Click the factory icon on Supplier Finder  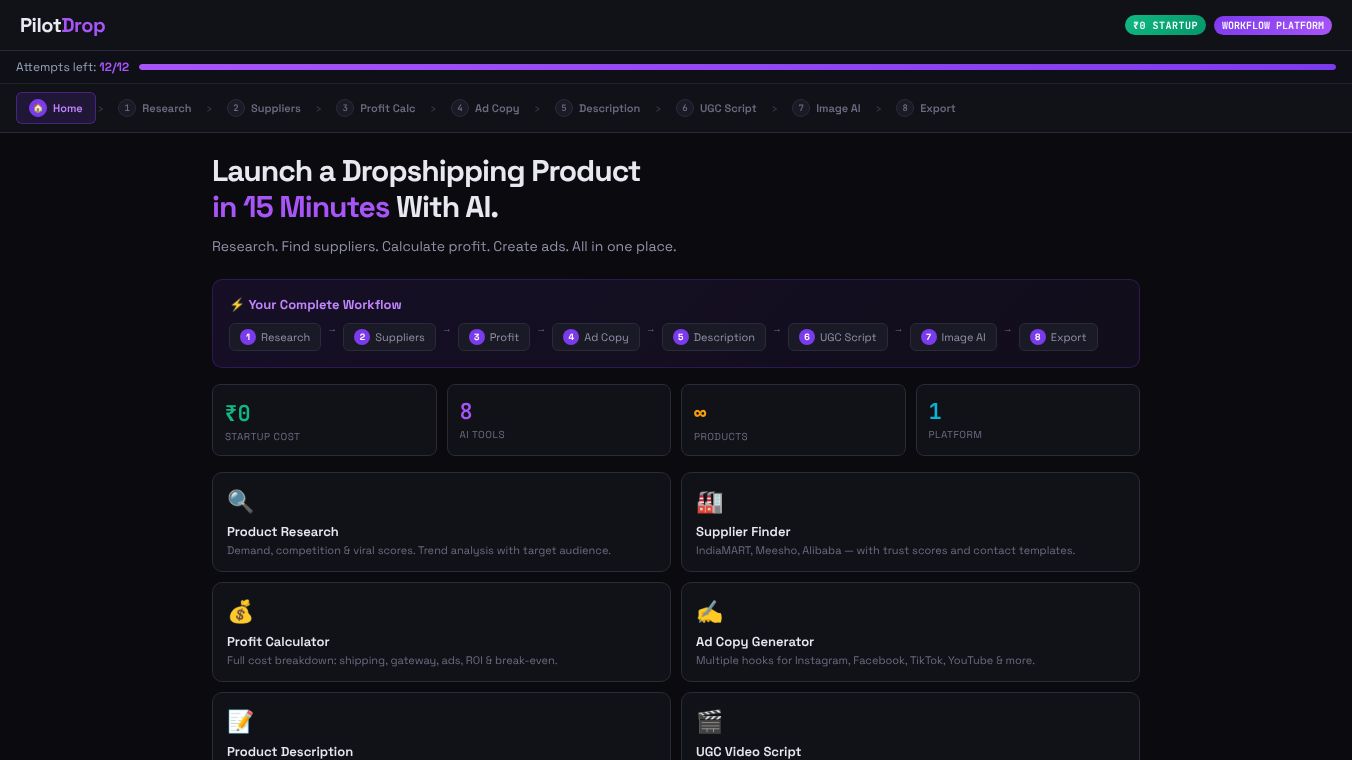point(709,501)
